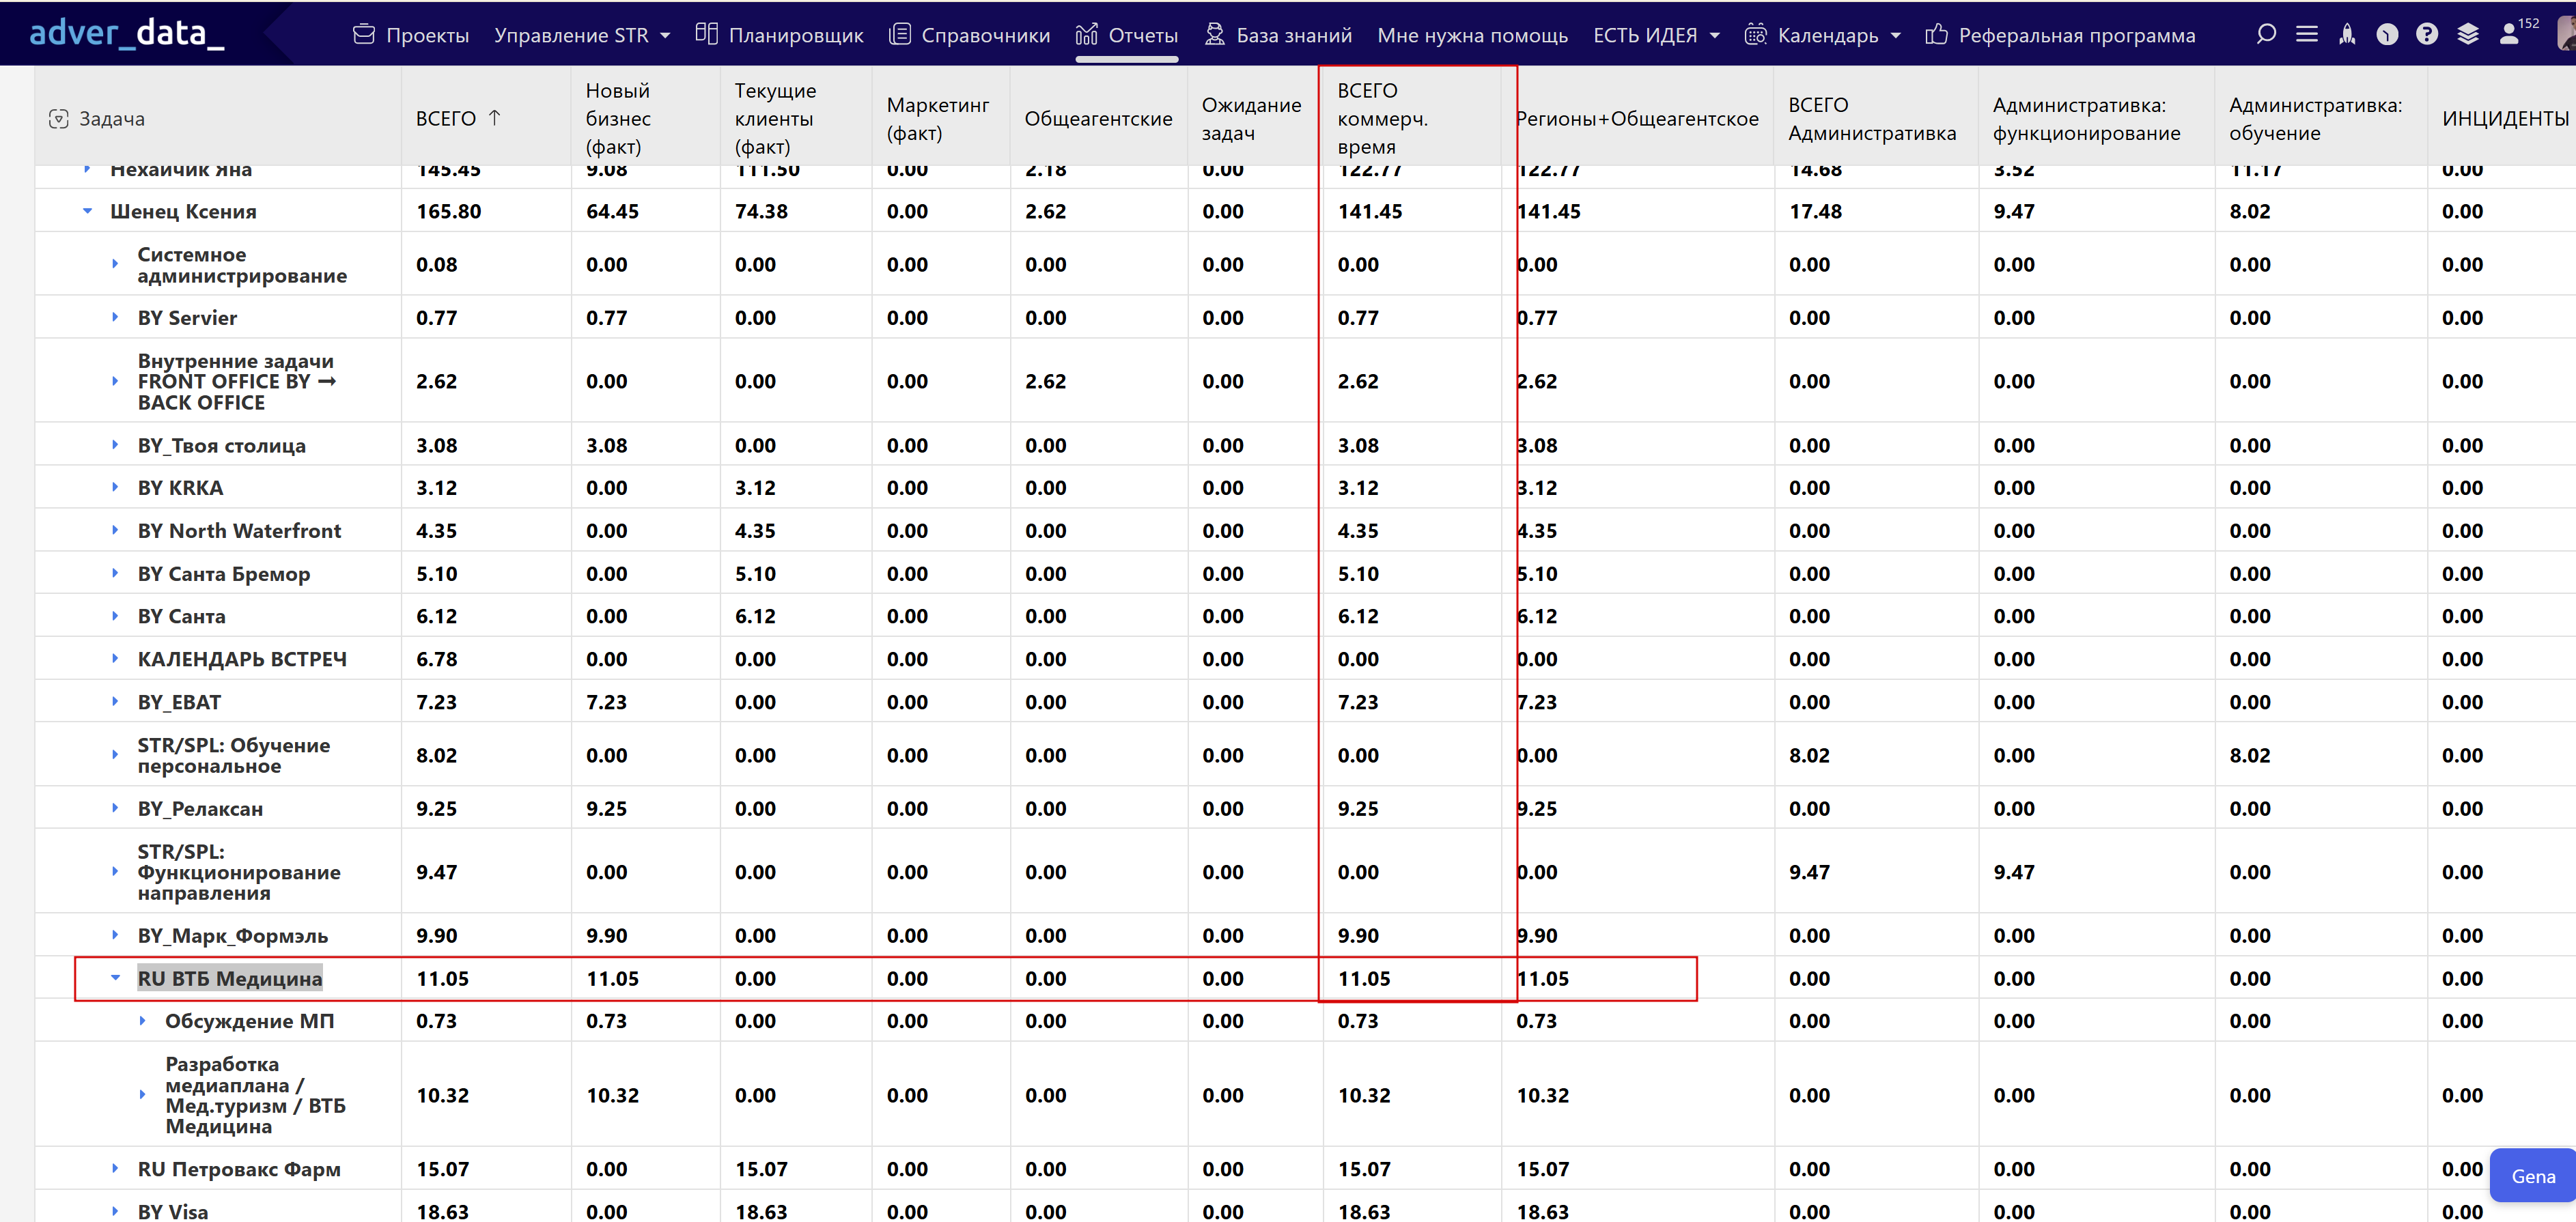
Task: Click the search magnifier icon
Action: tap(2266, 34)
